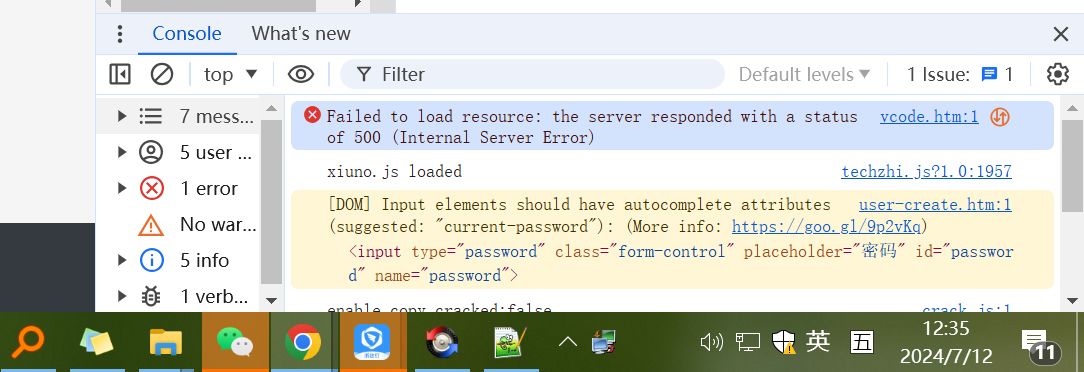1084x372 pixels.
Task: Show hidden system tray icons
Action: click(568, 342)
